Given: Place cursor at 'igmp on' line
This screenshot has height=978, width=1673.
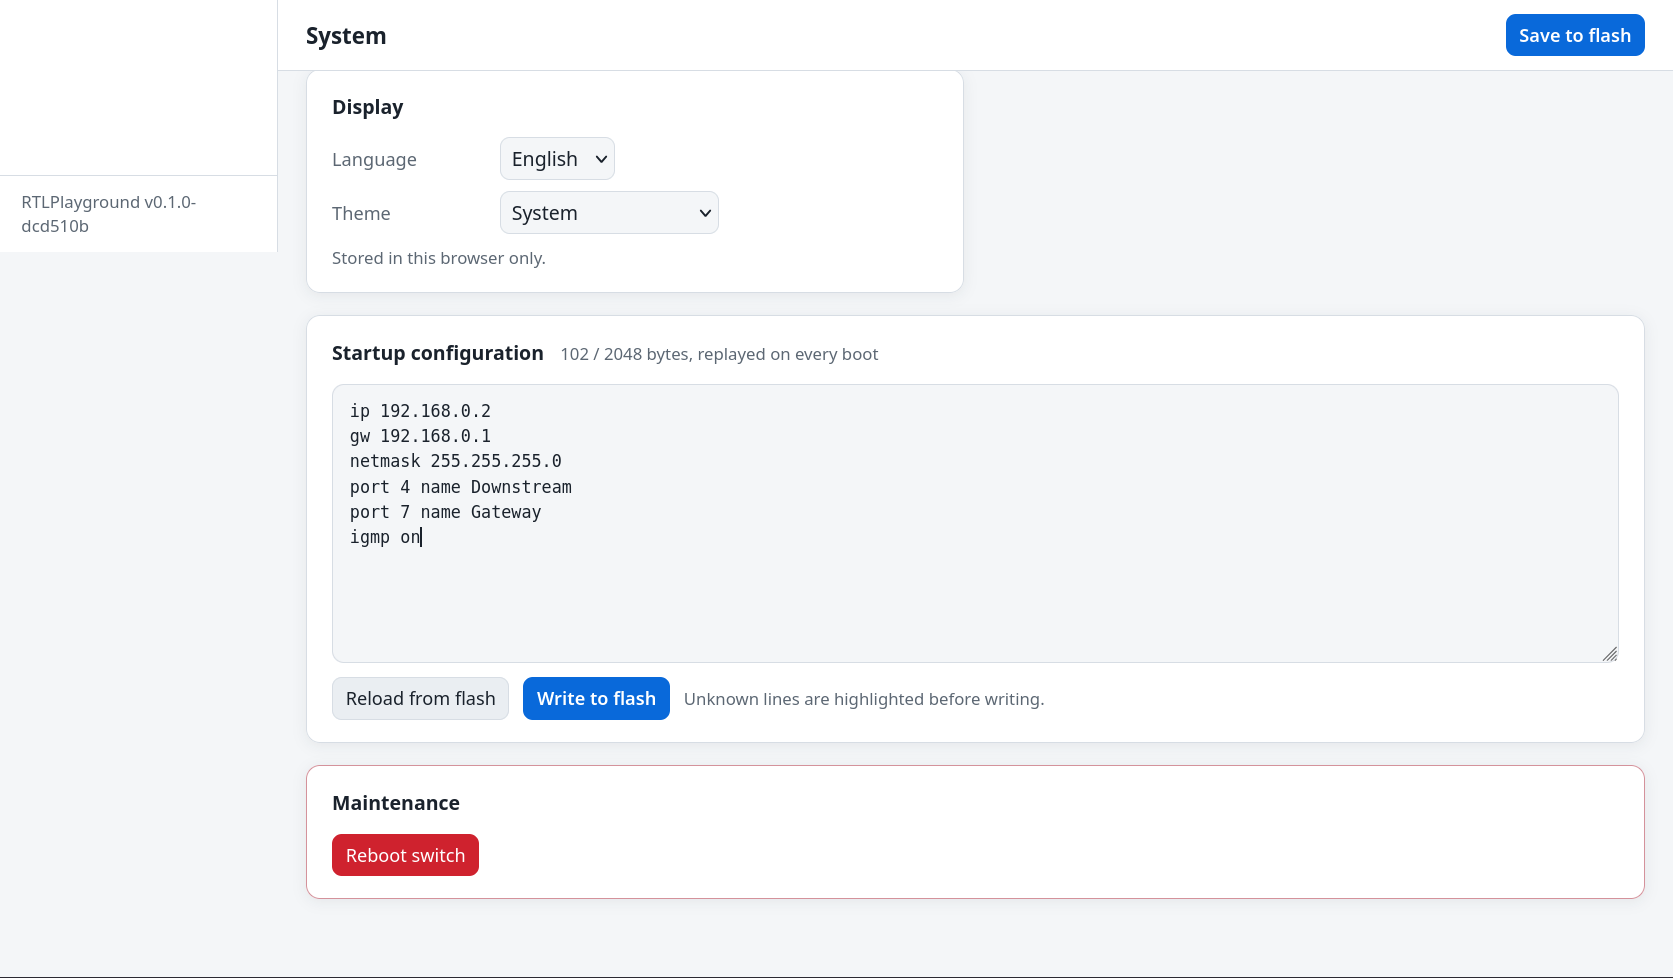Looking at the screenshot, I should 386,537.
